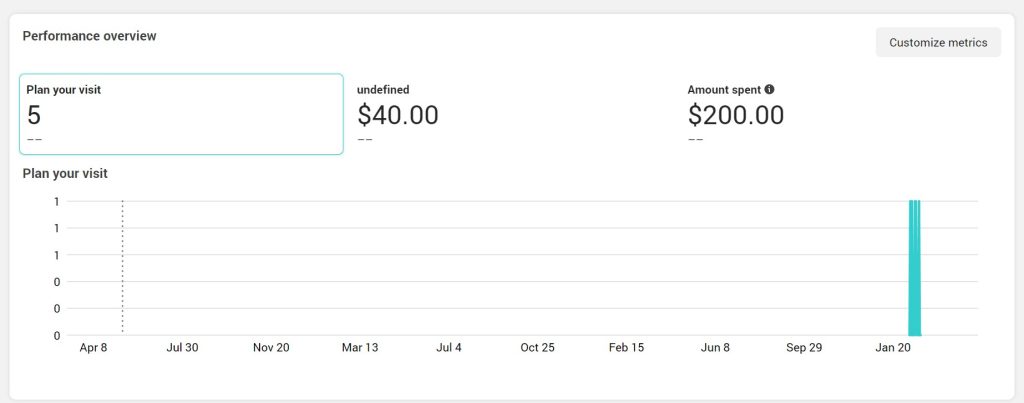This screenshot has width=1024, height=403.
Task: Click the Nov 20 axis label
Action: [271, 347]
